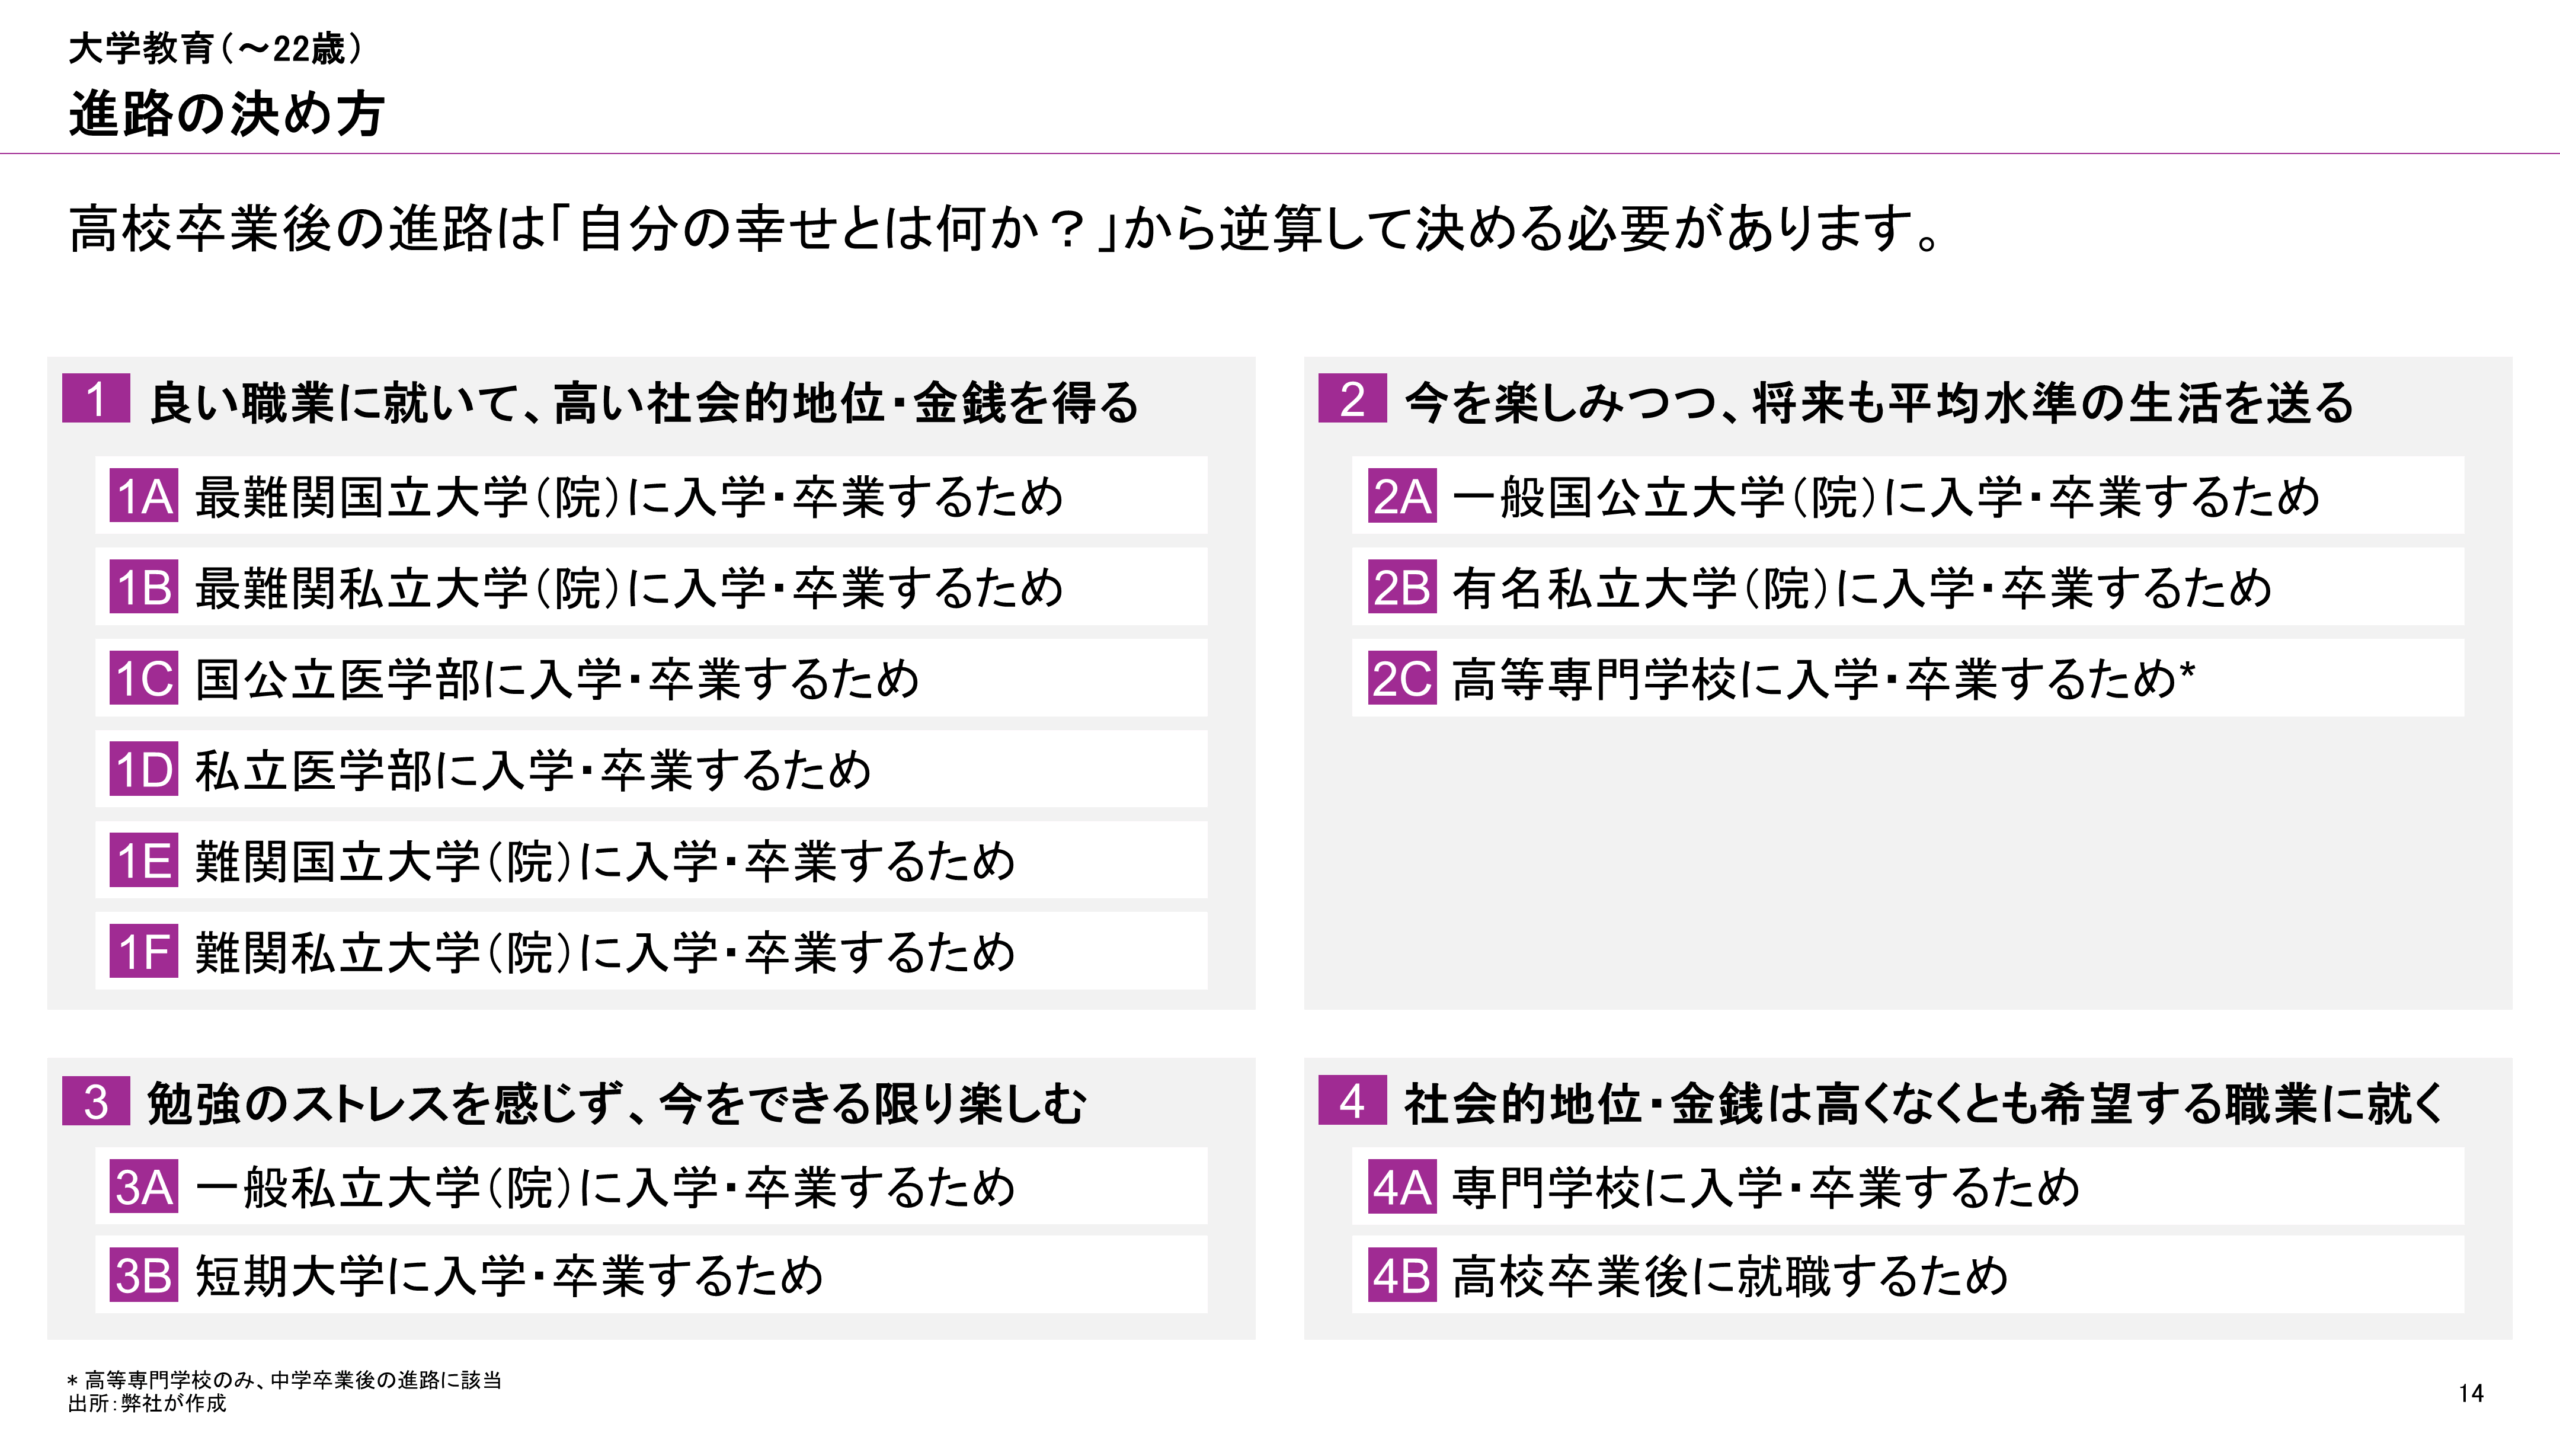Click the purple 1A label badge
This screenshot has height=1440, width=2560.
(x=144, y=496)
